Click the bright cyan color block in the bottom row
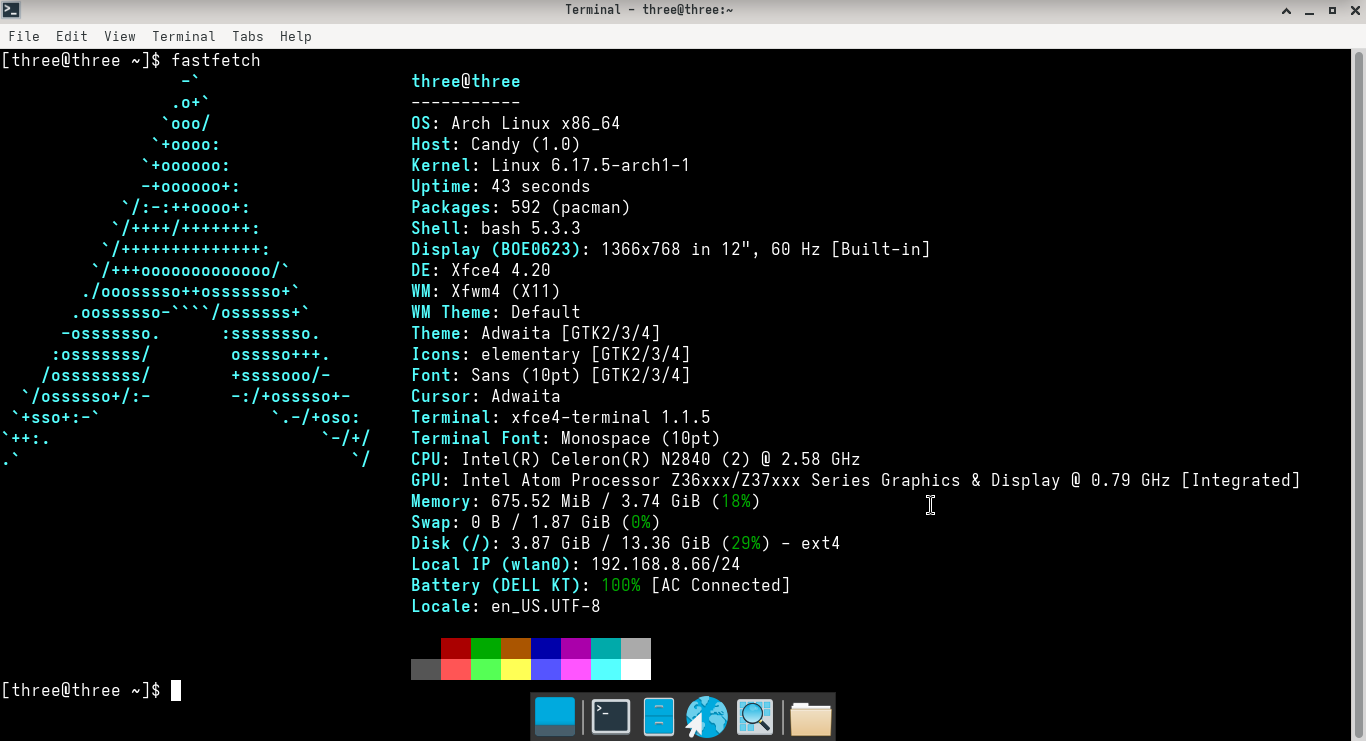Viewport: 1366px width, 741px height. click(x=606, y=669)
